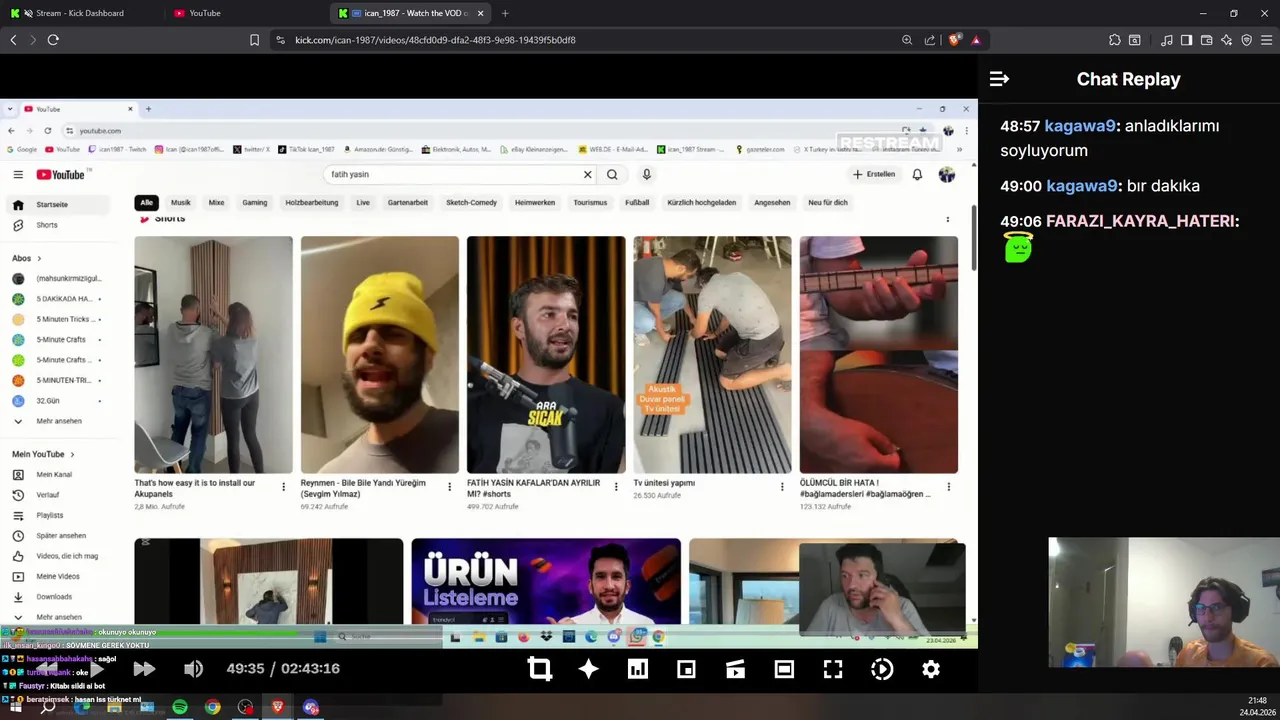
Task: Click the share page icon
Action: 930,40
